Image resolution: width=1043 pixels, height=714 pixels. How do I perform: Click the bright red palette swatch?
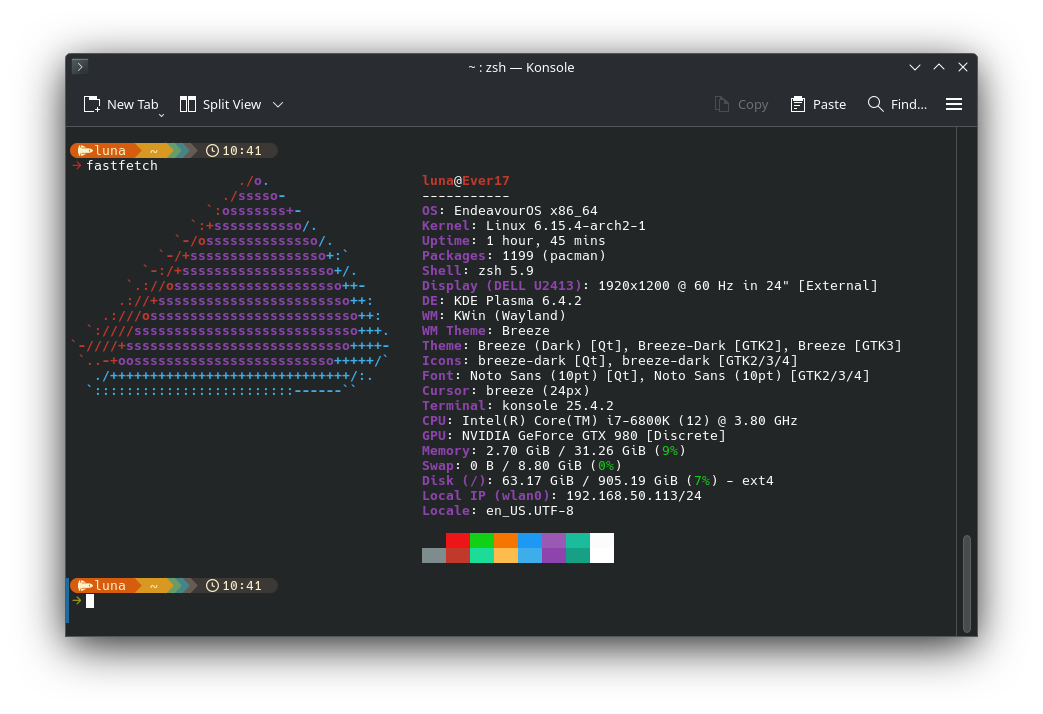pyautogui.click(x=458, y=540)
